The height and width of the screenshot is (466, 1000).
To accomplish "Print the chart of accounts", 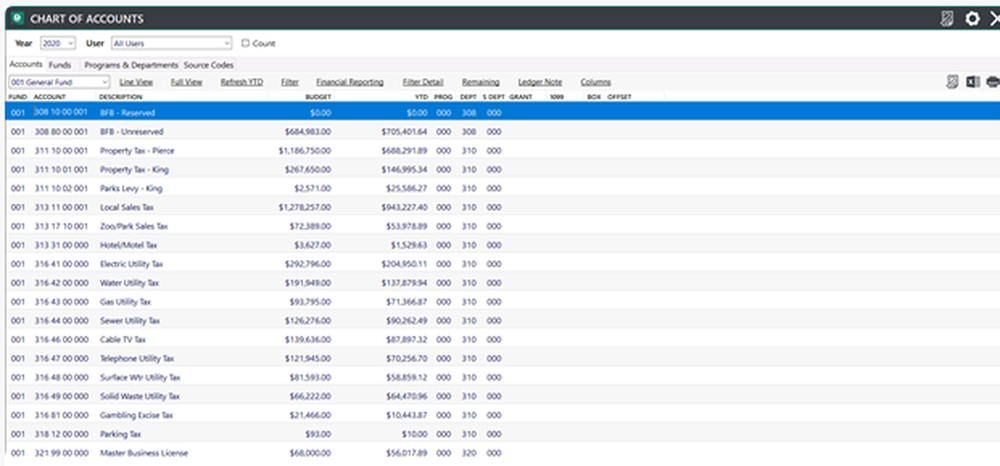I will point(993,82).
